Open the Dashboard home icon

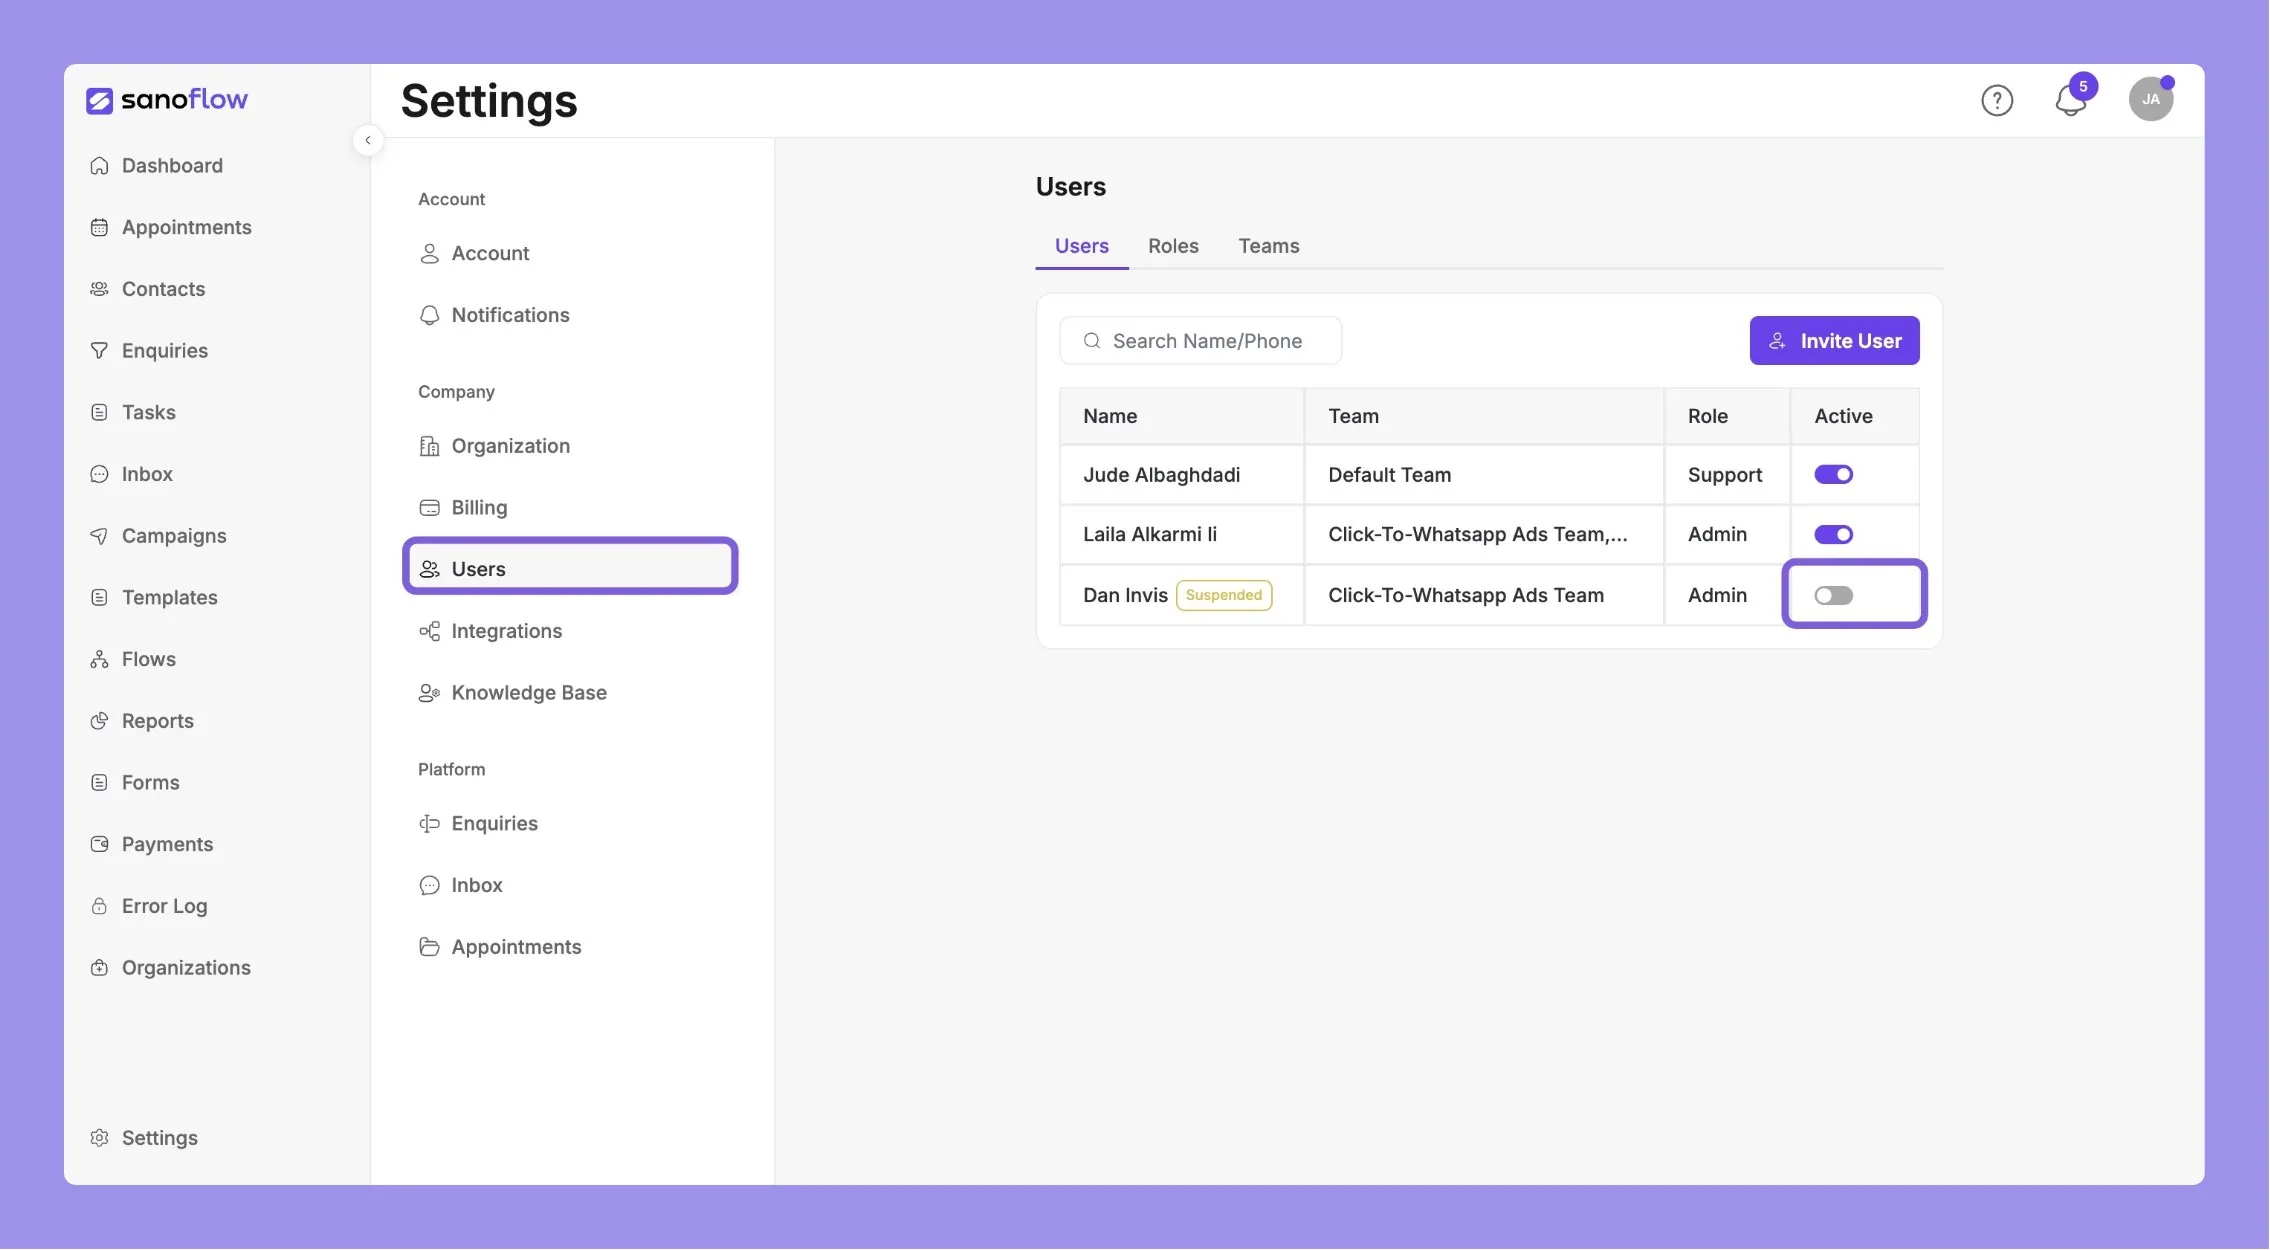pyautogui.click(x=99, y=166)
